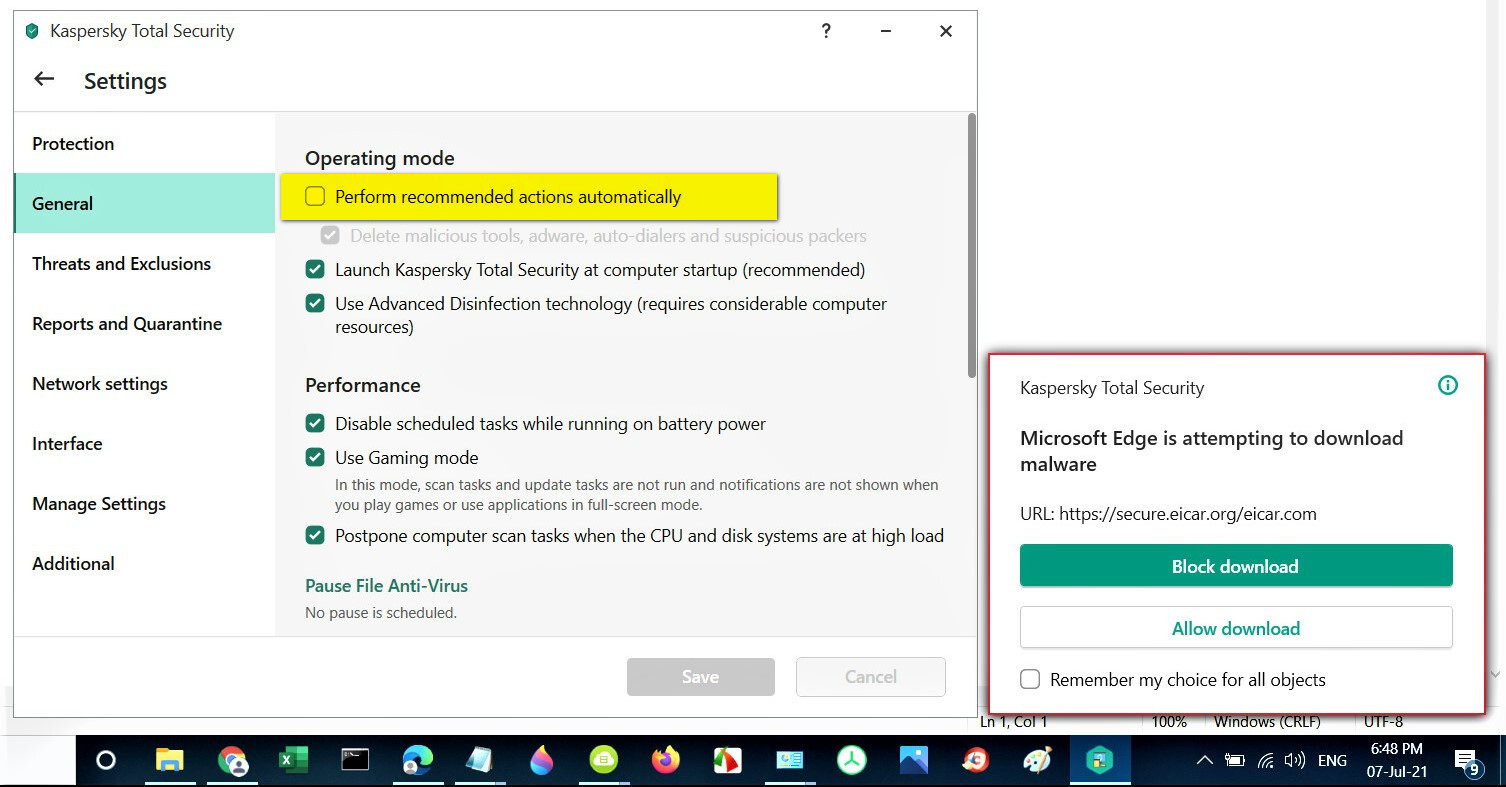Enable Perform recommended actions automatically
This screenshot has height=787, width=1506.
coord(315,197)
